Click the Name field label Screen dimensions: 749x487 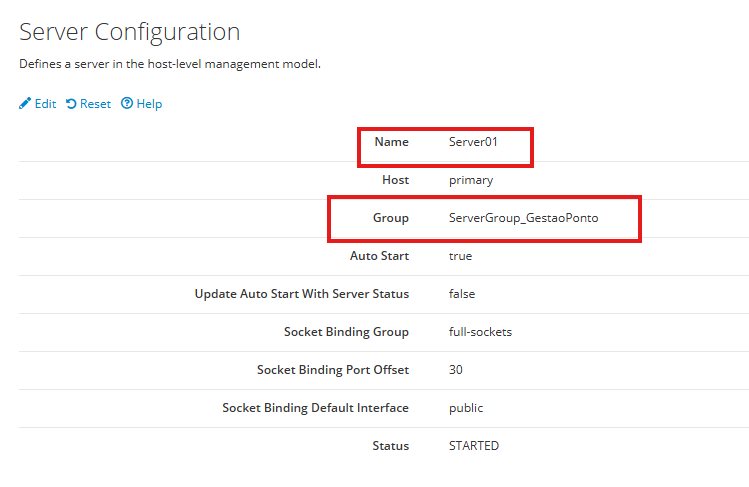click(x=391, y=142)
